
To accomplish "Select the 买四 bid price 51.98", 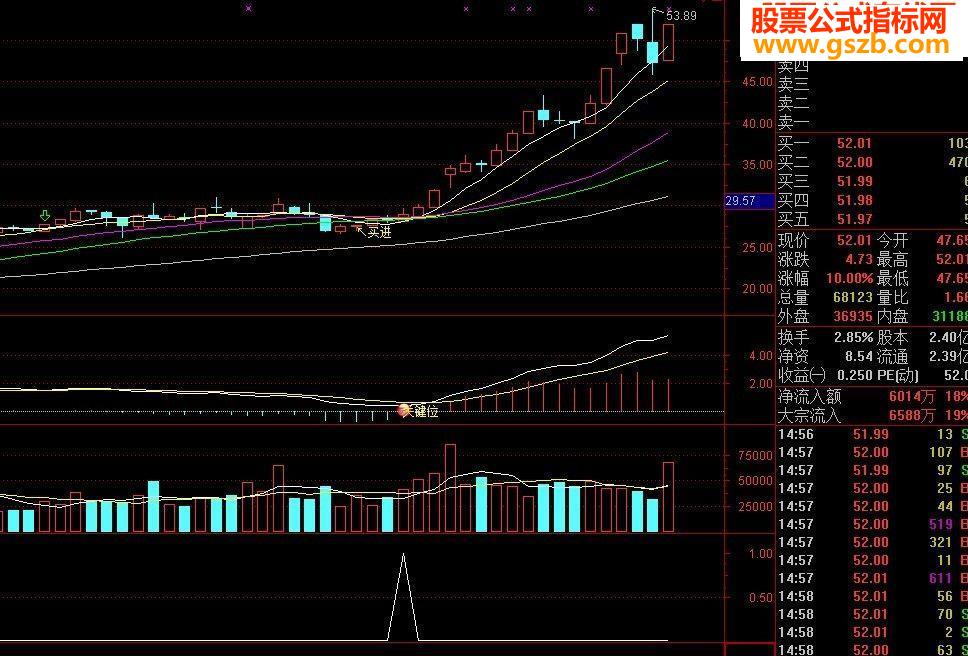I will click(x=854, y=200).
